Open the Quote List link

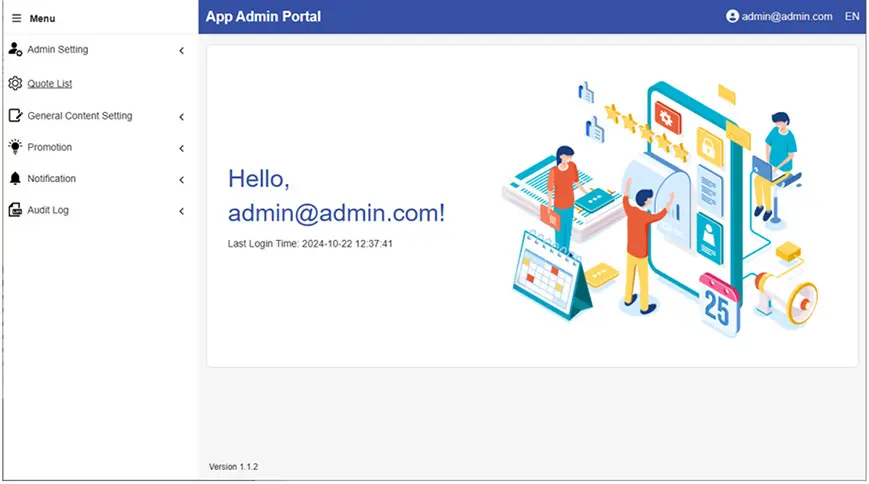point(50,84)
